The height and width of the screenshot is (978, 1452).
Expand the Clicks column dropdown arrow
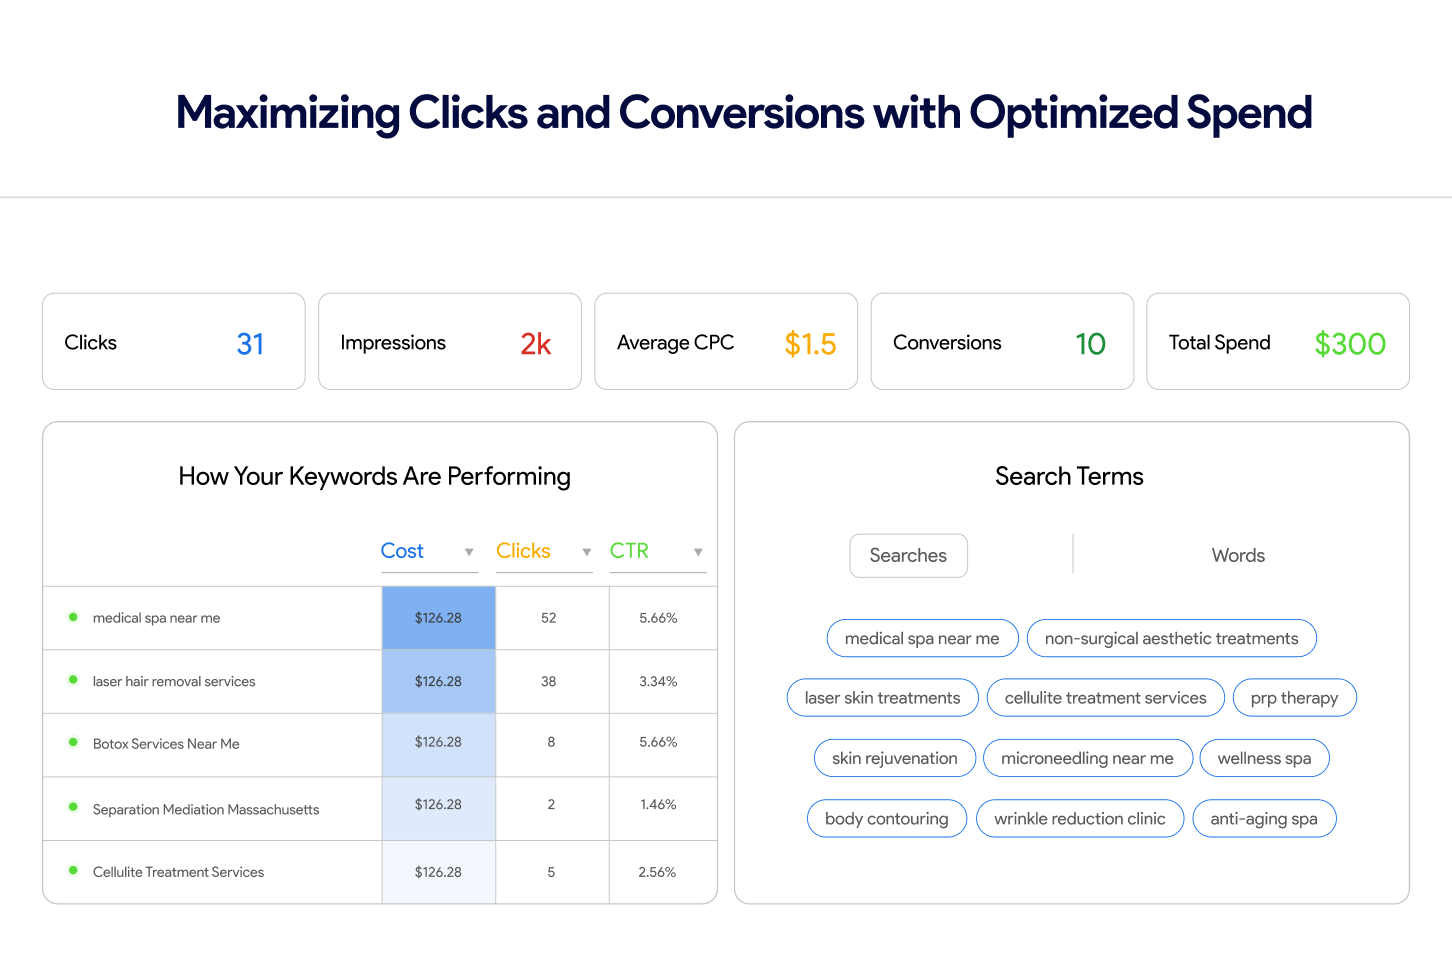pos(586,552)
